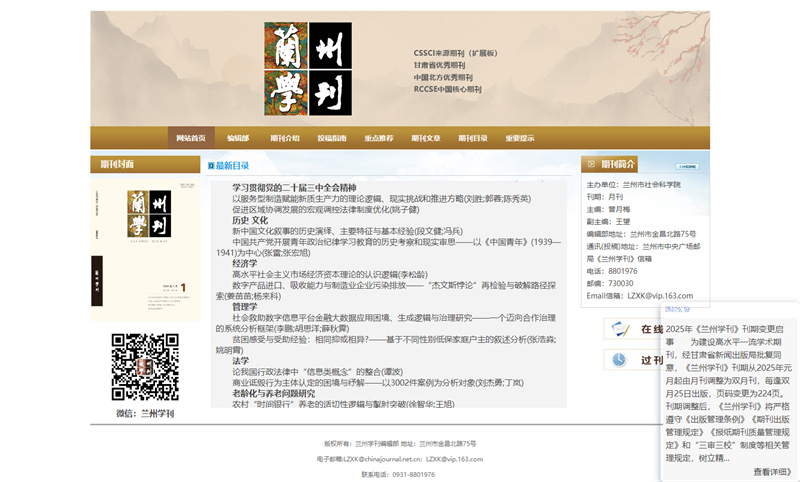The image size is (800, 482).
Task: Open the 网站首页 navigation tab
Action: click(x=190, y=138)
